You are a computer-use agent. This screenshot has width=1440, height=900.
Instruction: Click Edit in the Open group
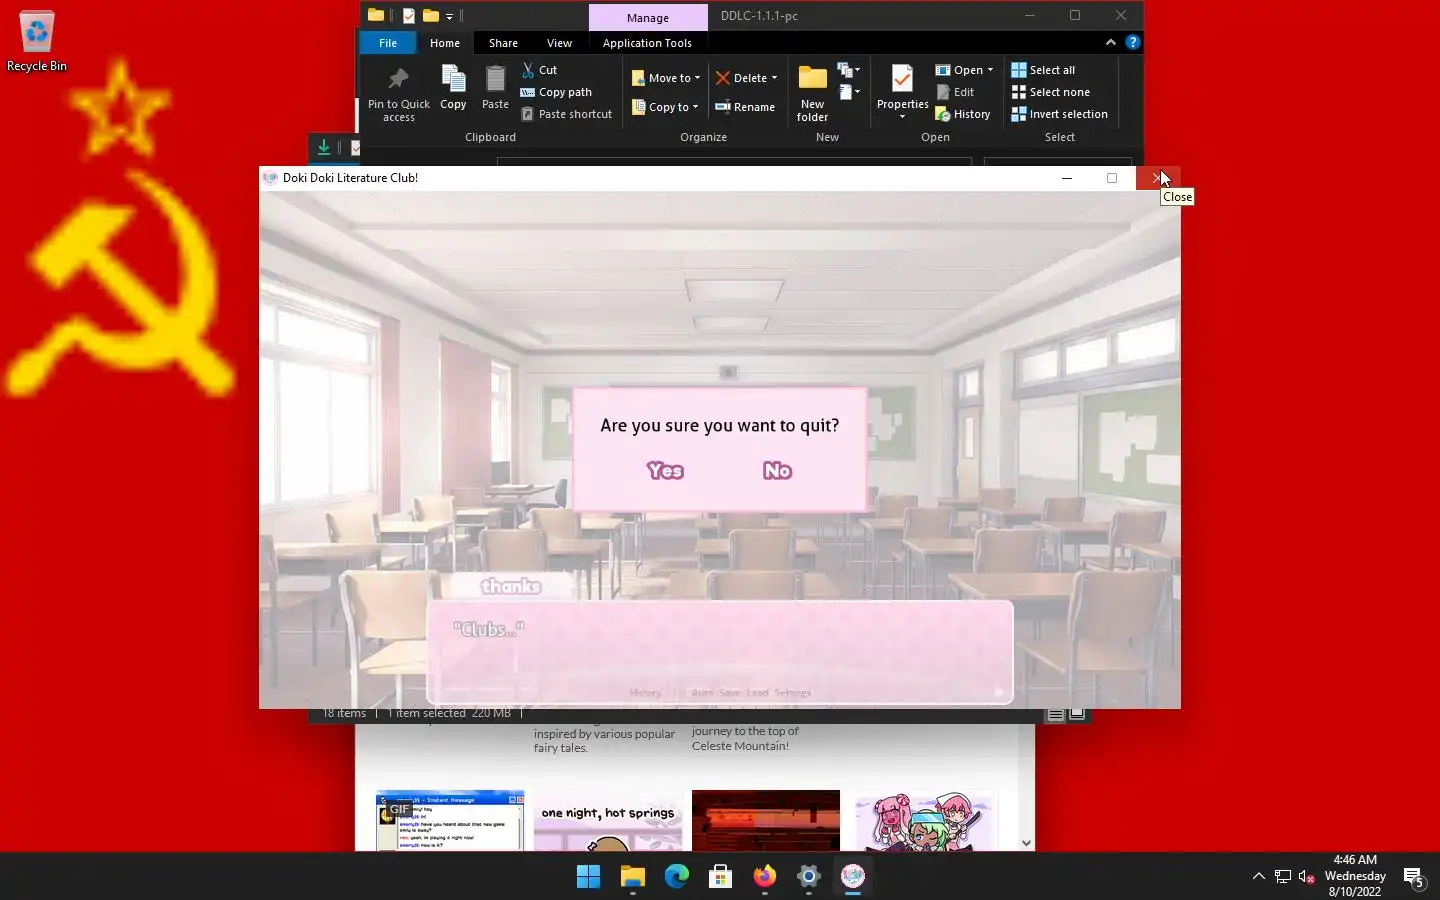click(955, 92)
